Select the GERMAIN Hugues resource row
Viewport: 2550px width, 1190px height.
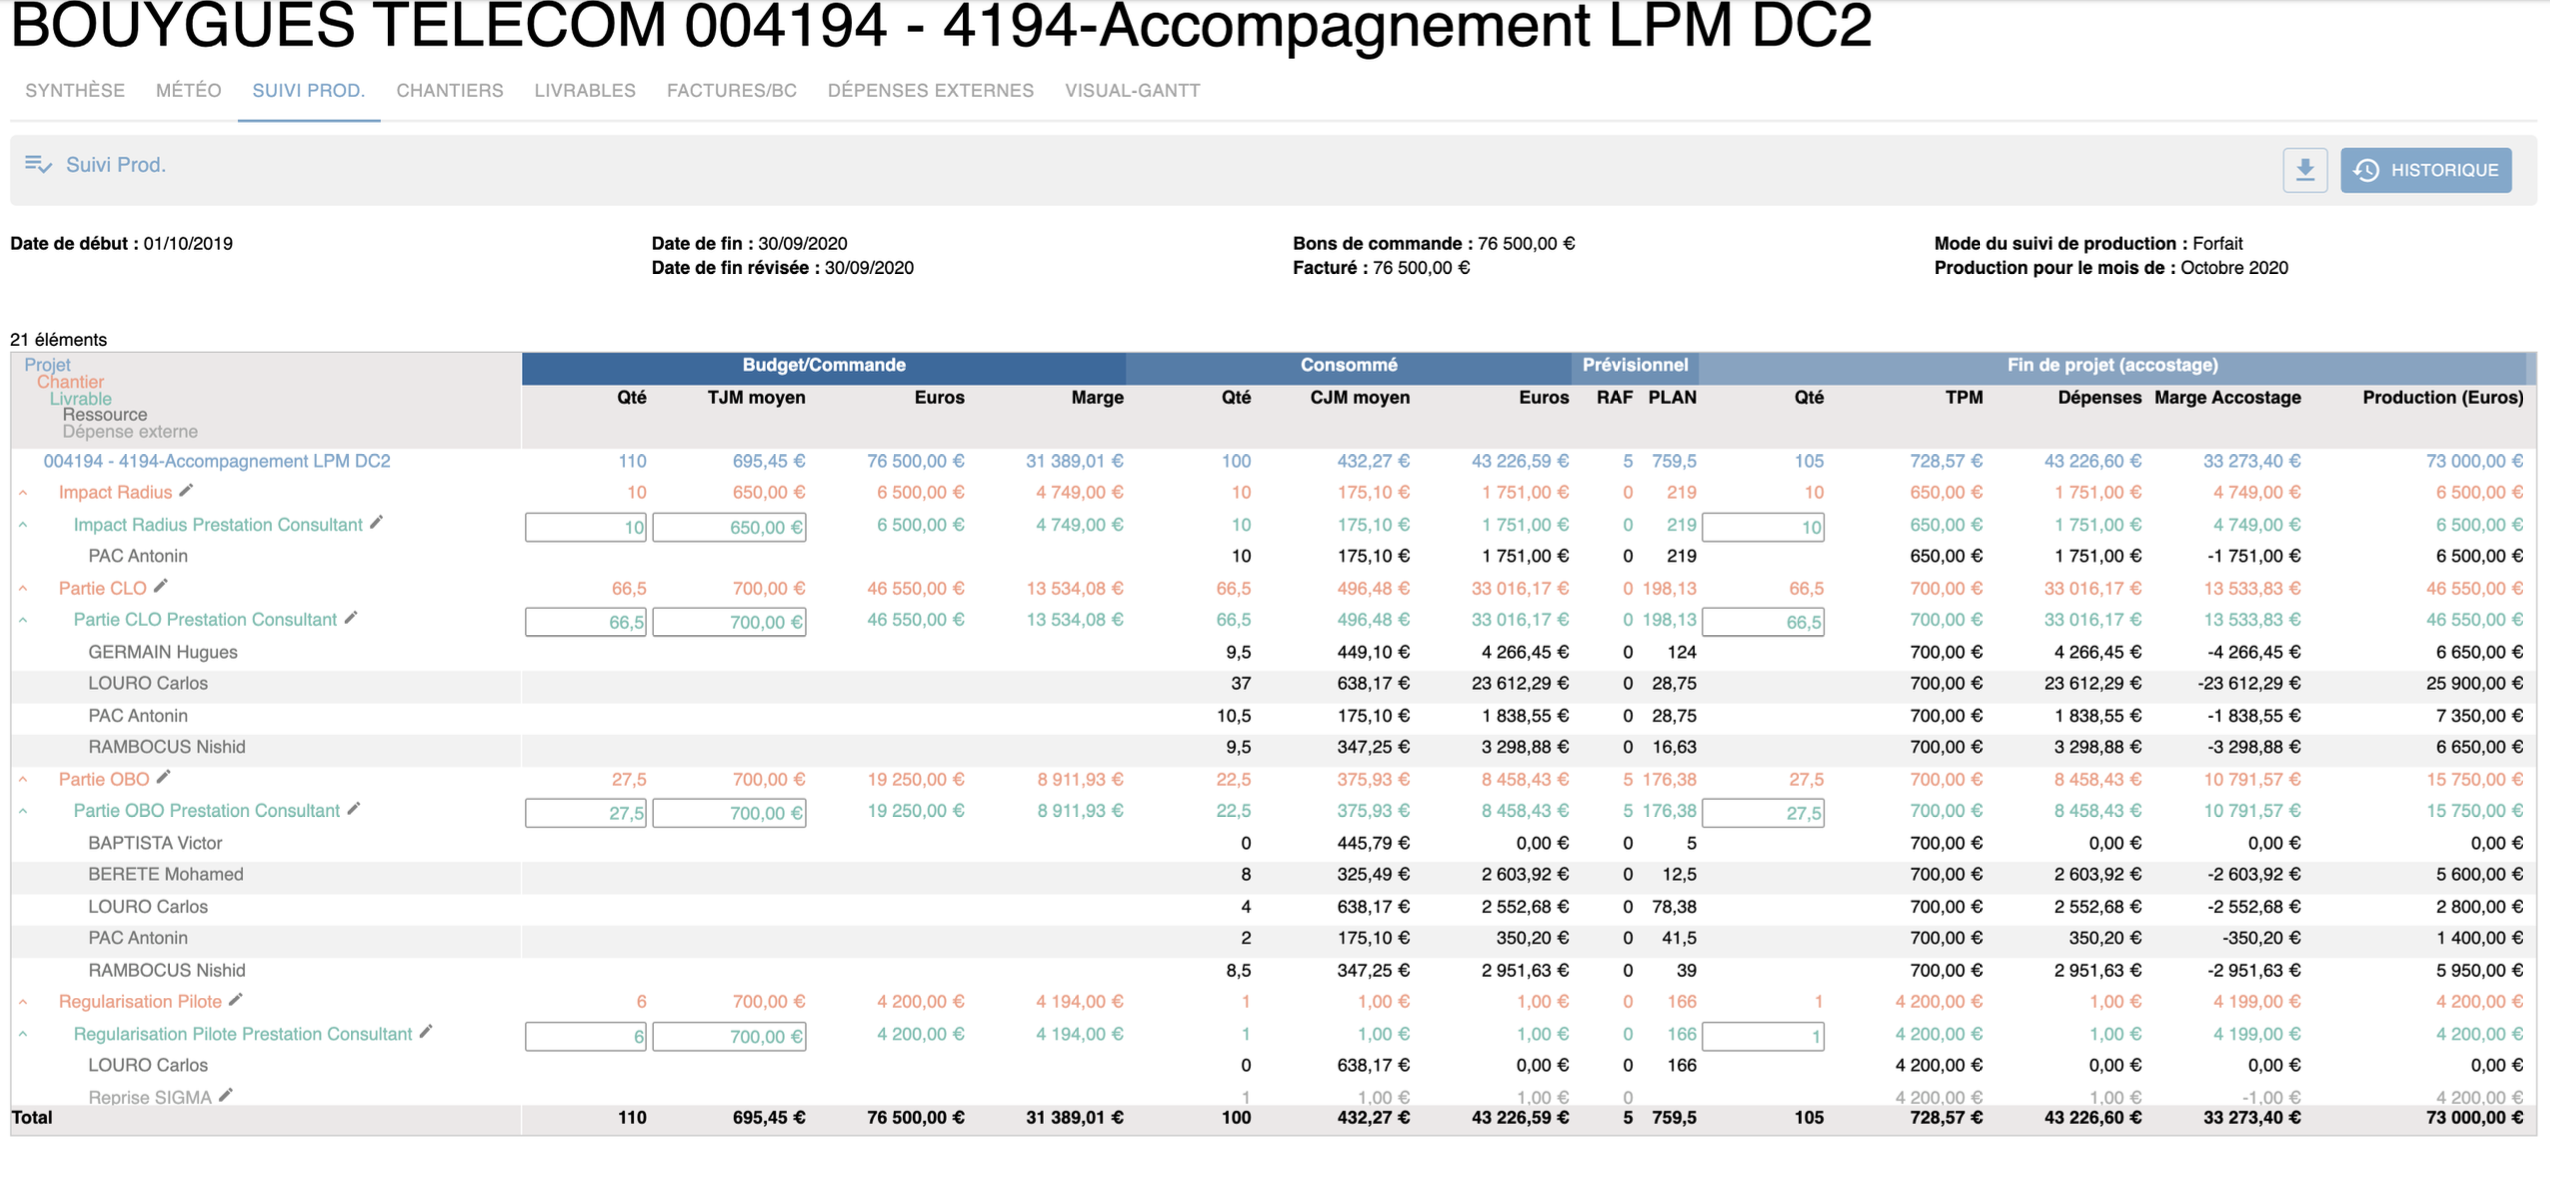coord(1274,652)
